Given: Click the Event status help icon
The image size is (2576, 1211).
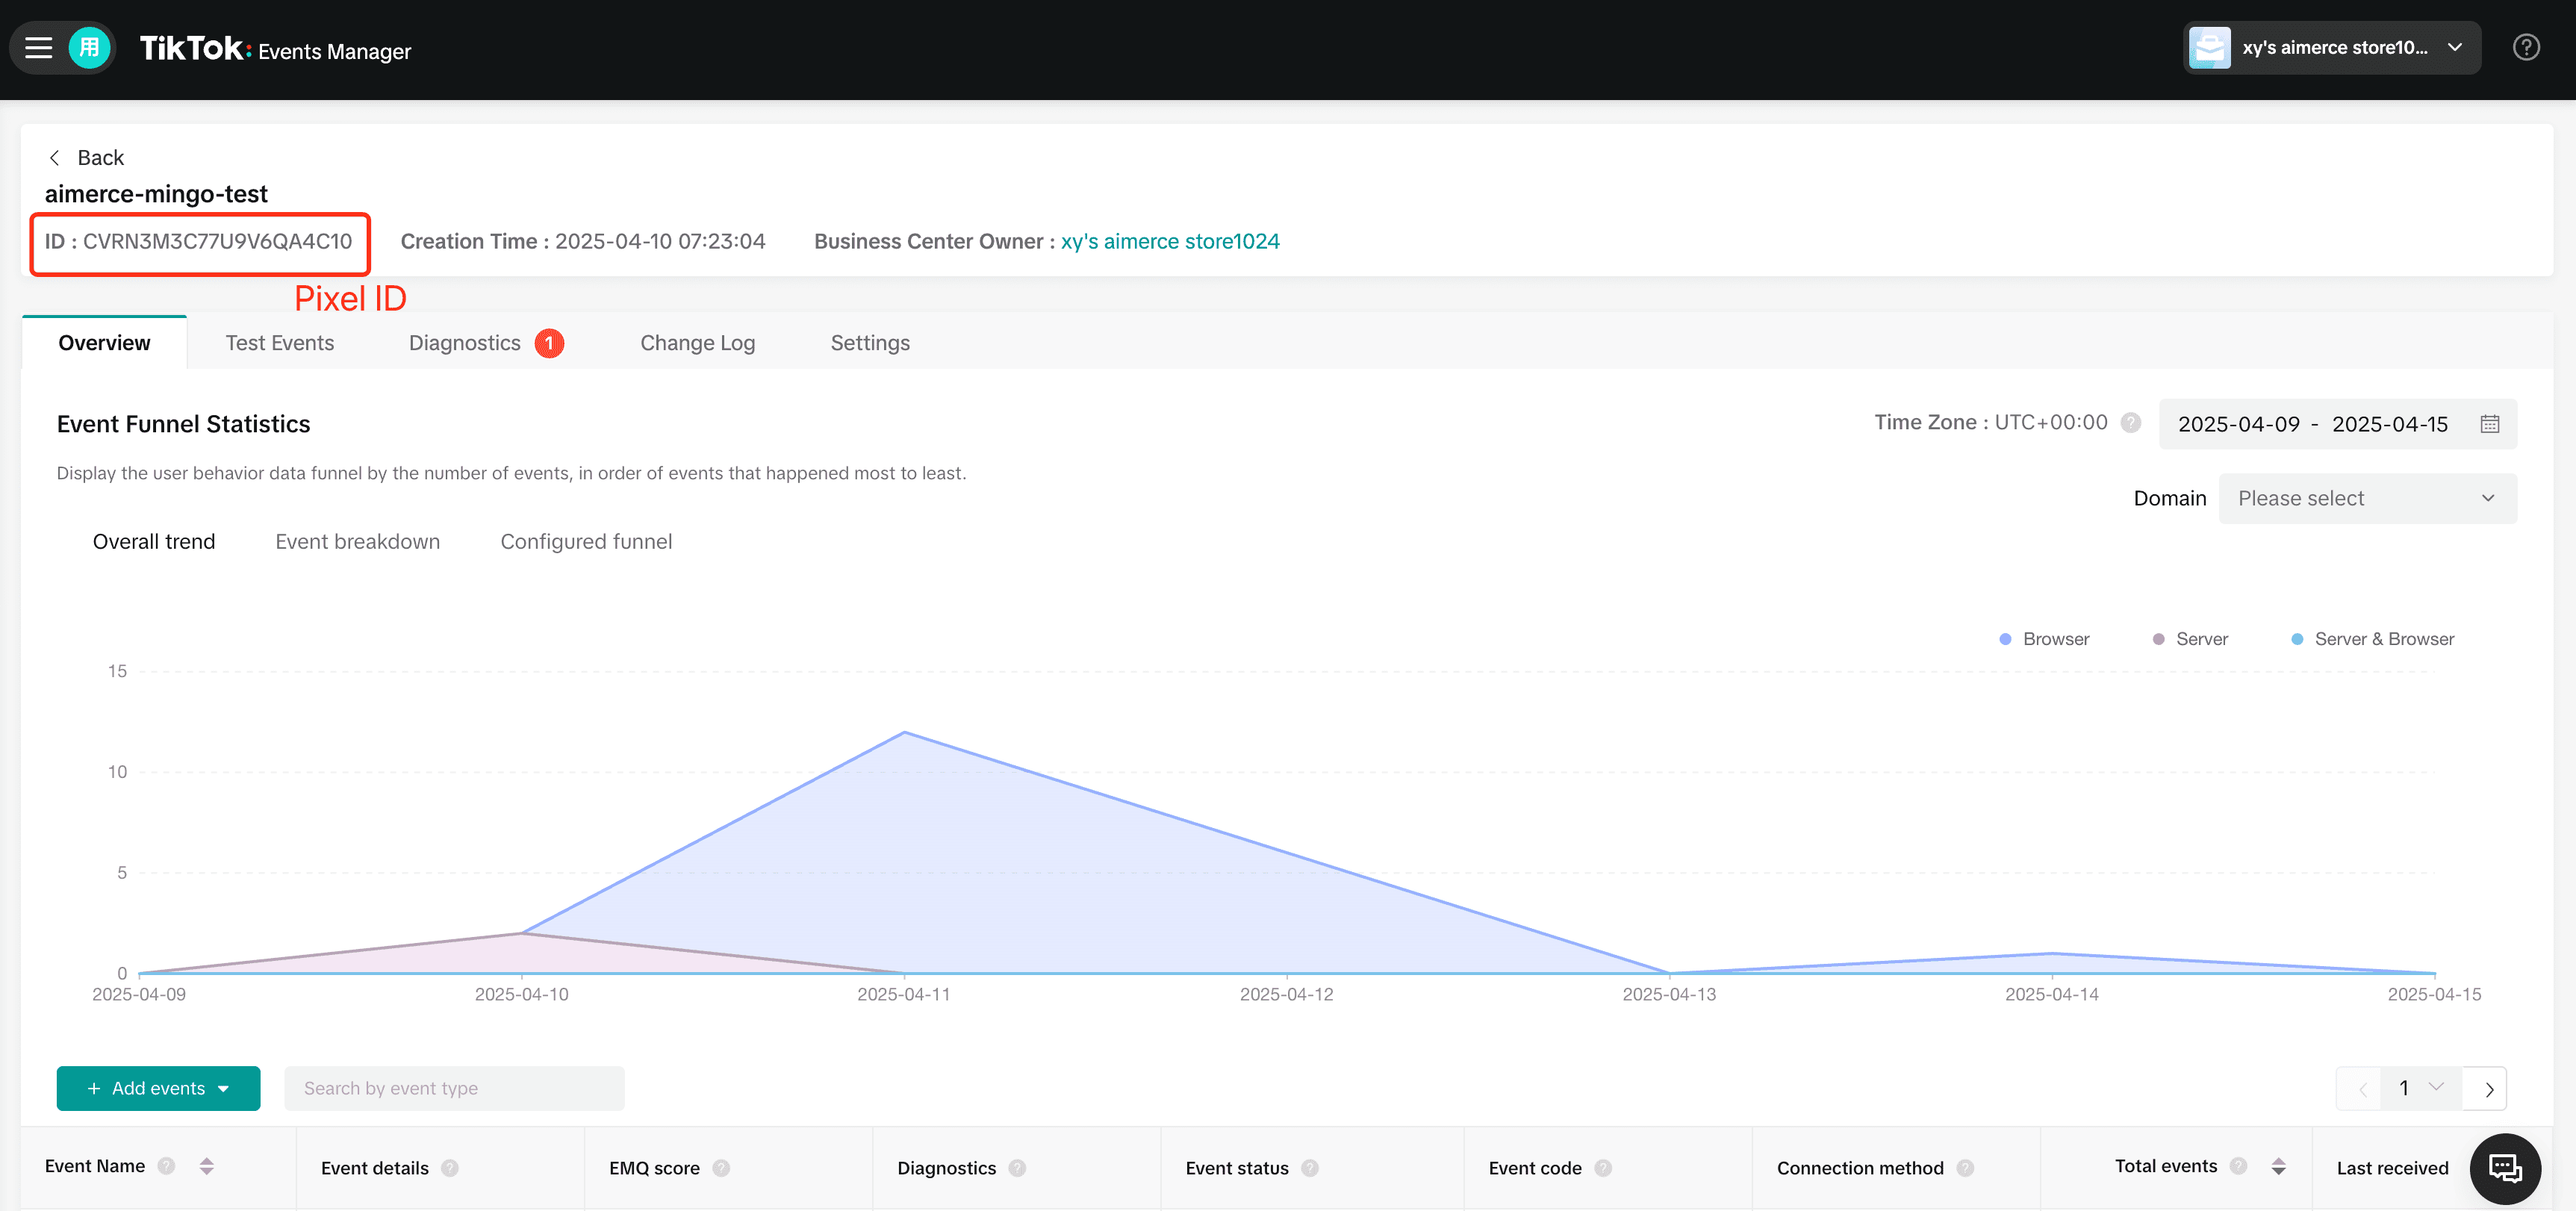Looking at the screenshot, I should pyautogui.click(x=1310, y=1168).
